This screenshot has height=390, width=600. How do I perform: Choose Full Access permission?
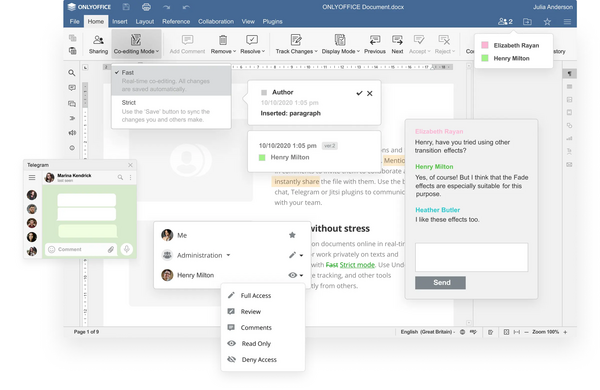click(x=263, y=295)
